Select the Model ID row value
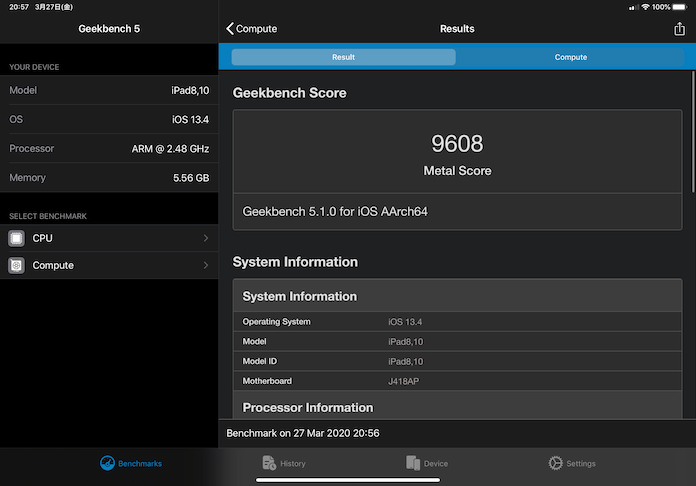The image size is (696, 486). 405,361
